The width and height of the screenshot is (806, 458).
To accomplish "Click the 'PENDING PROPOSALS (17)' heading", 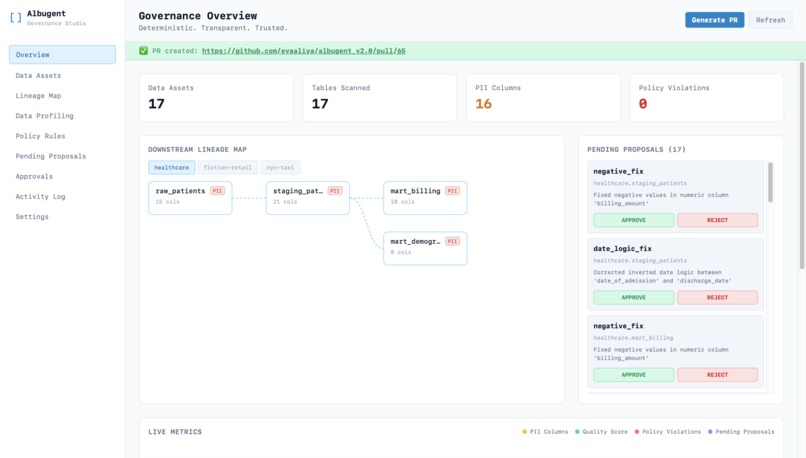I will 636,150.
